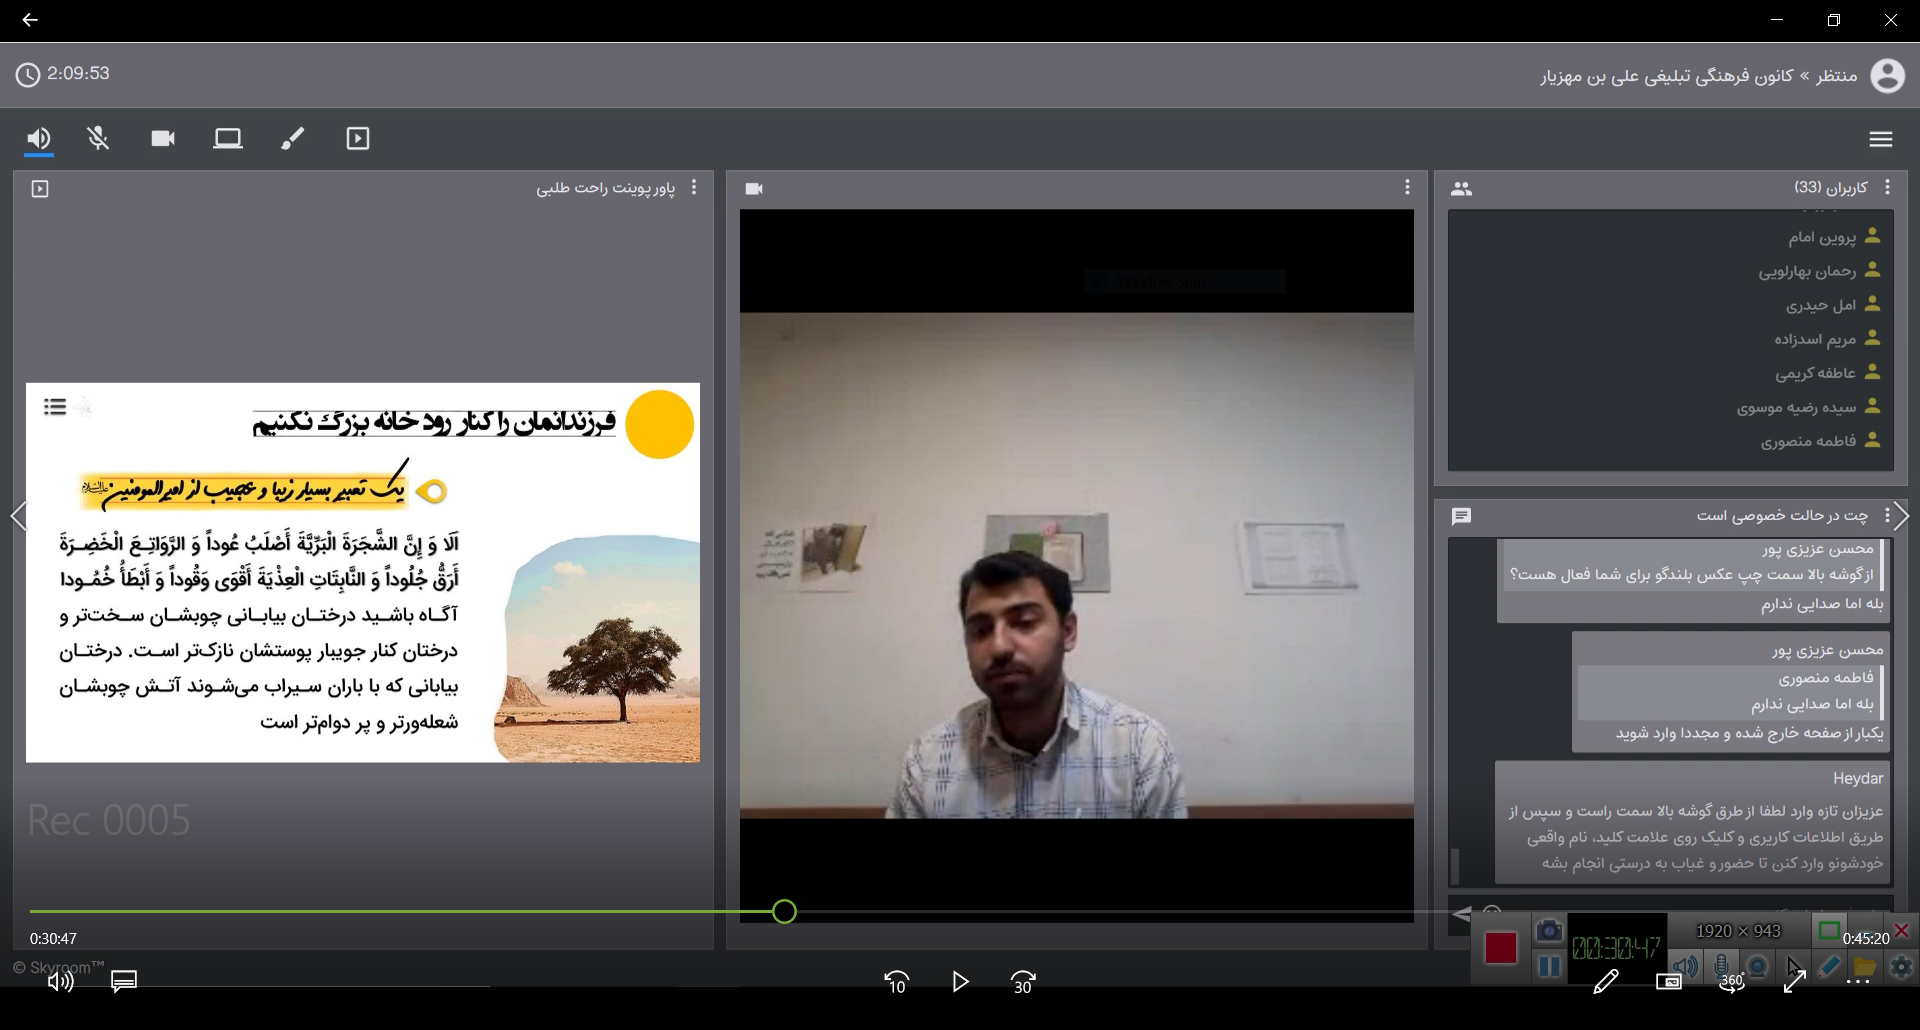Switch to mini view mode
This screenshot has height=1030, width=1920.
(x=1669, y=982)
